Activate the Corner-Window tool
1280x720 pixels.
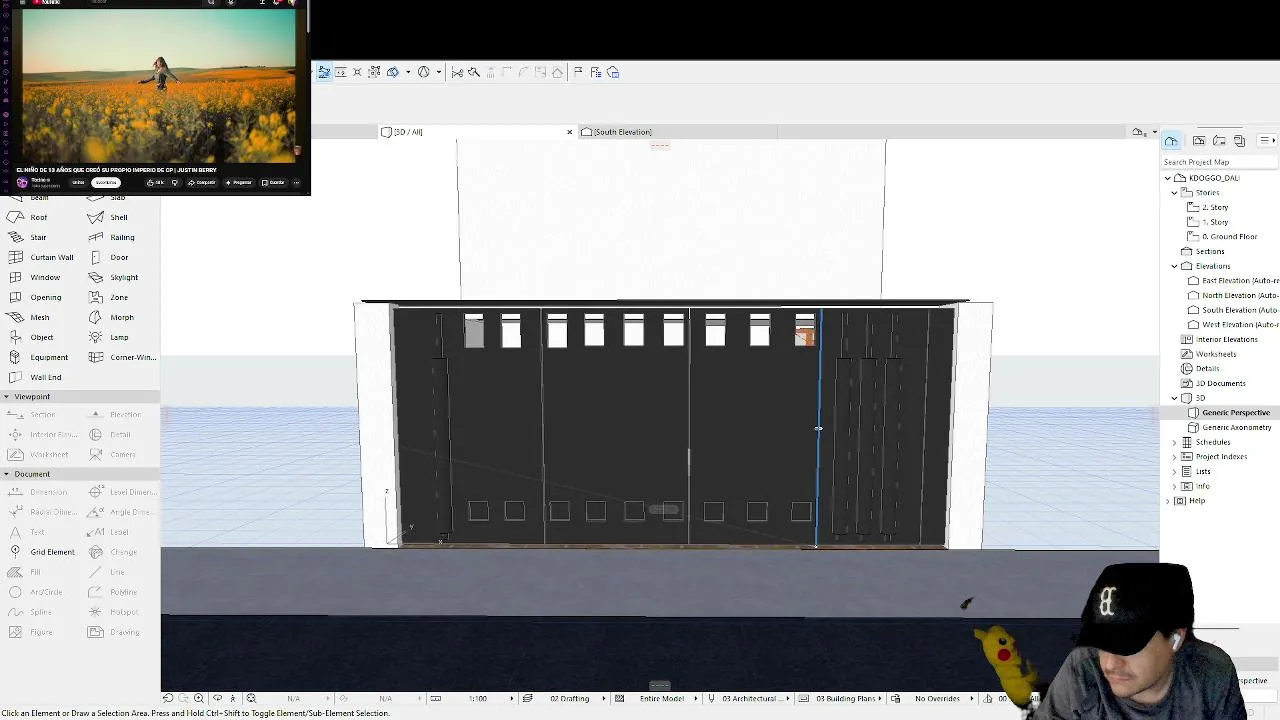coord(122,357)
